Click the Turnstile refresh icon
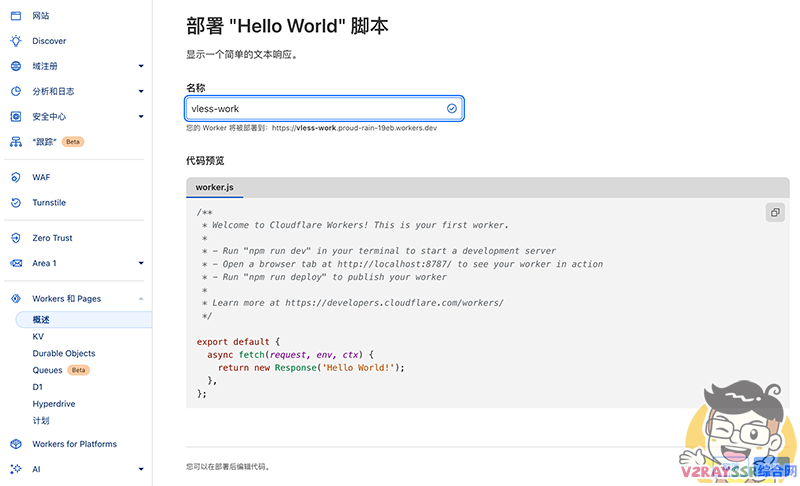Viewport: 800px width, 486px height. 15,202
